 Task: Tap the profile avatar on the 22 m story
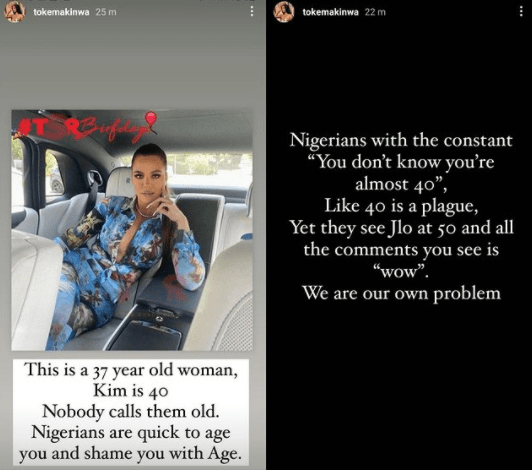pyautogui.click(x=284, y=12)
